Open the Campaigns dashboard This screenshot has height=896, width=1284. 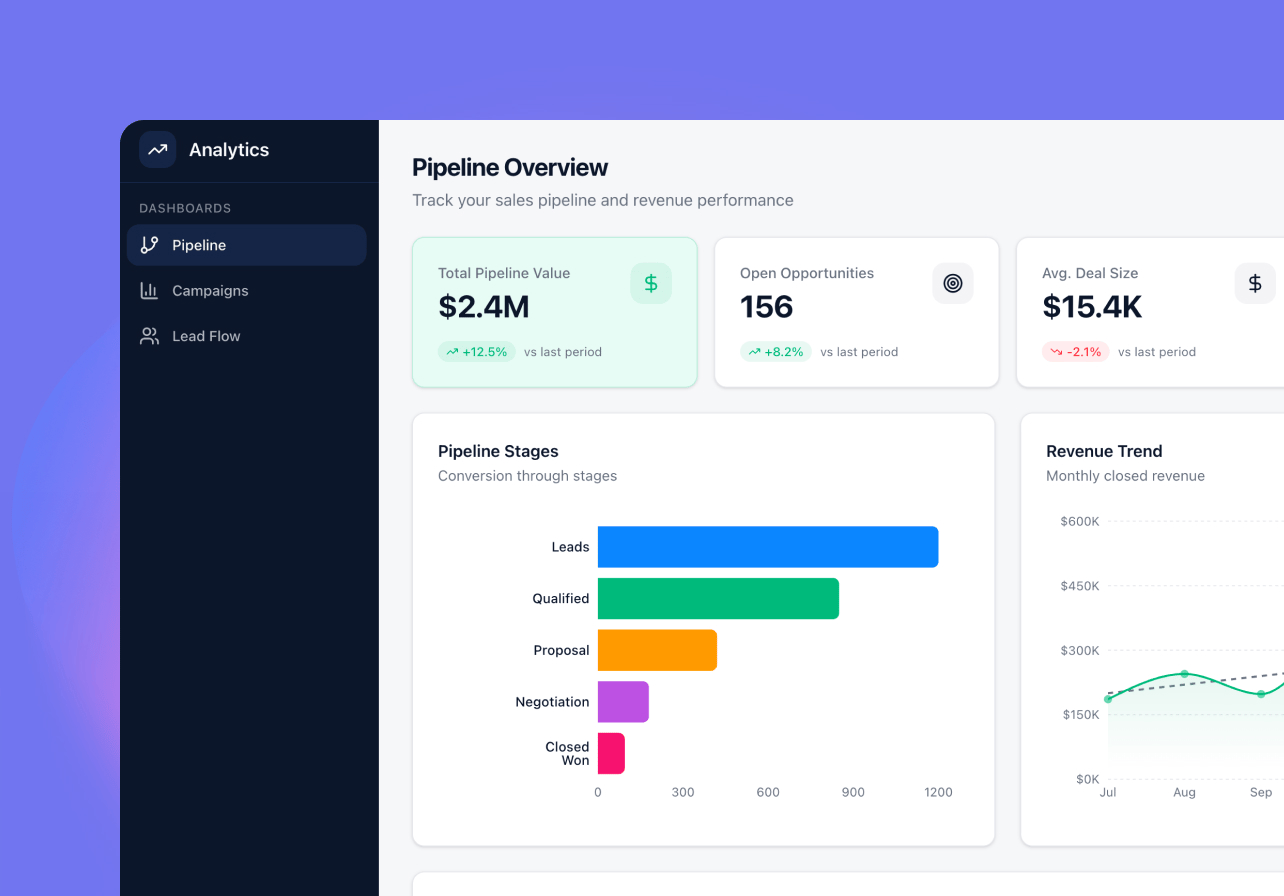[210, 291]
